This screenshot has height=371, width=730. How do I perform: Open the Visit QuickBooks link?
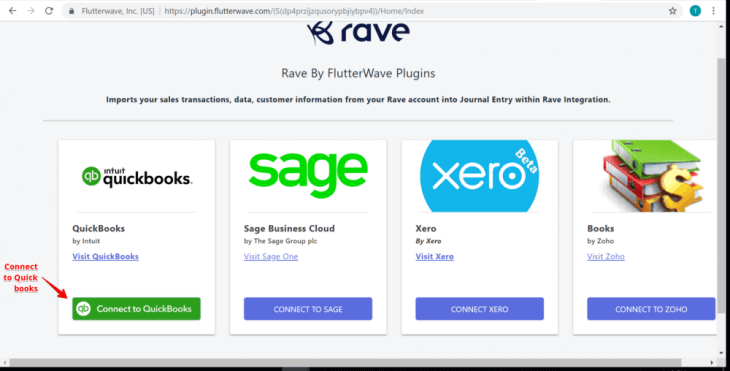coord(105,256)
